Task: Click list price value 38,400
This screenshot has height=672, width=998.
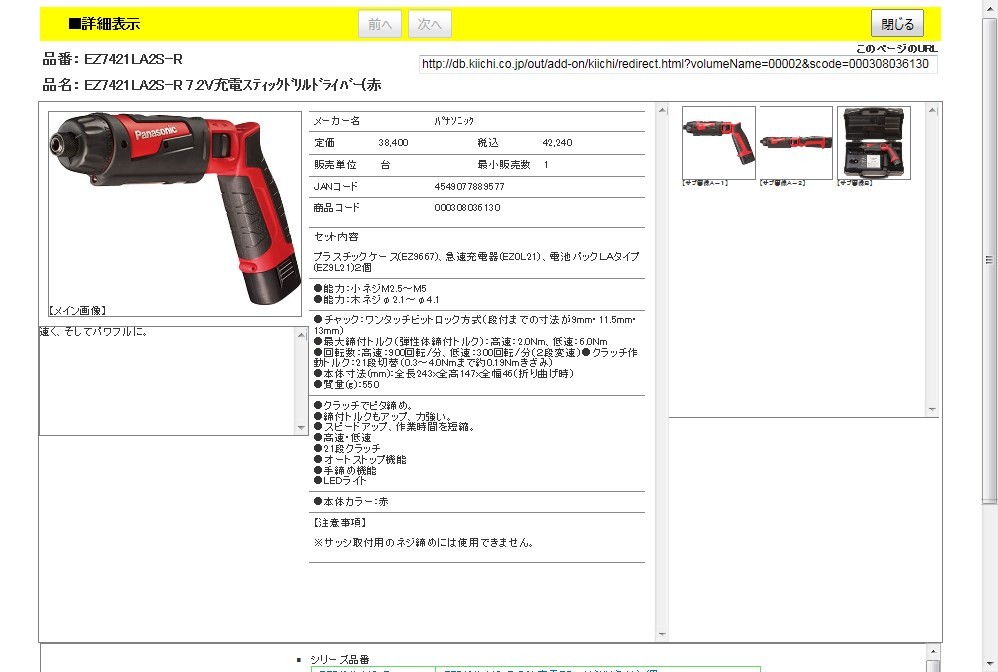Action: click(393, 143)
